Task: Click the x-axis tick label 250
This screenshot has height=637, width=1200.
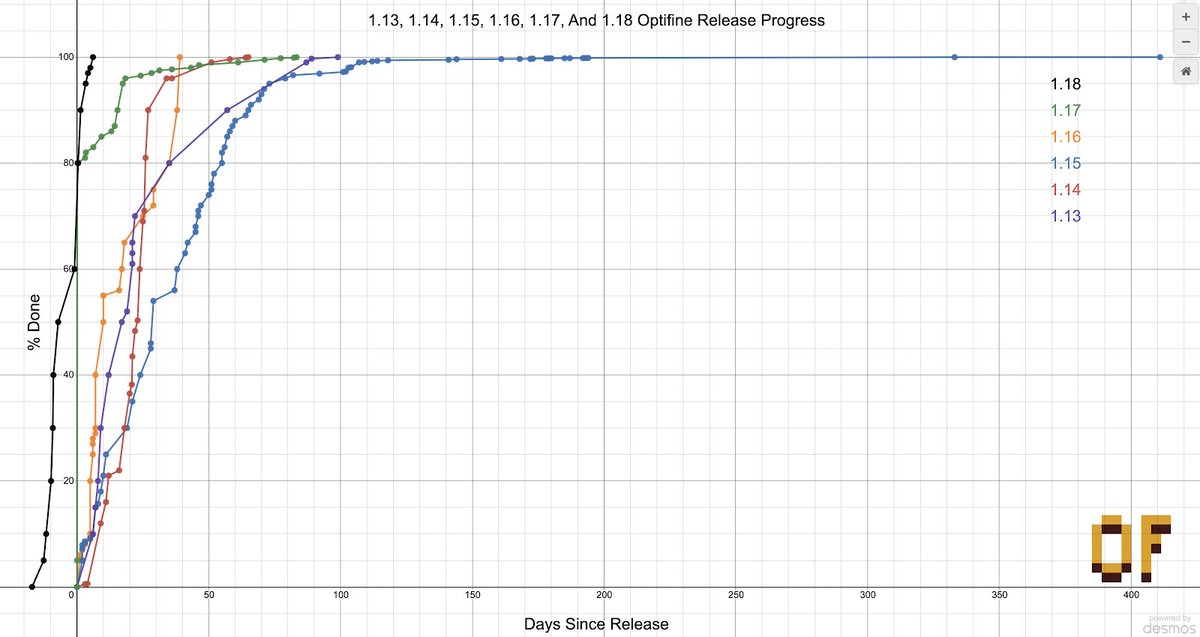Action: tap(736, 596)
